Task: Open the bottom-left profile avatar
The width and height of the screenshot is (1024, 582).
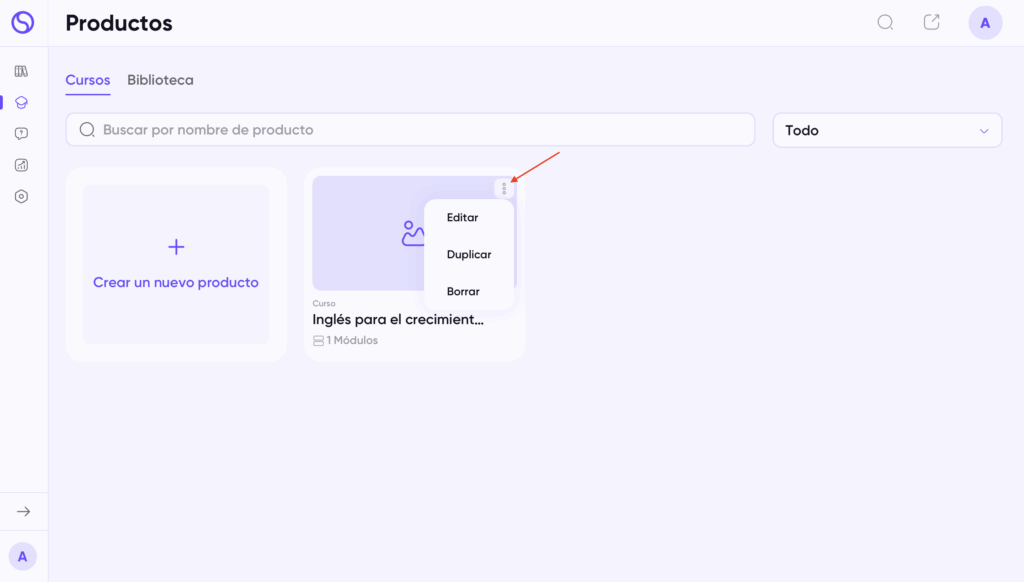Action: pyautogui.click(x=22, y=556)
